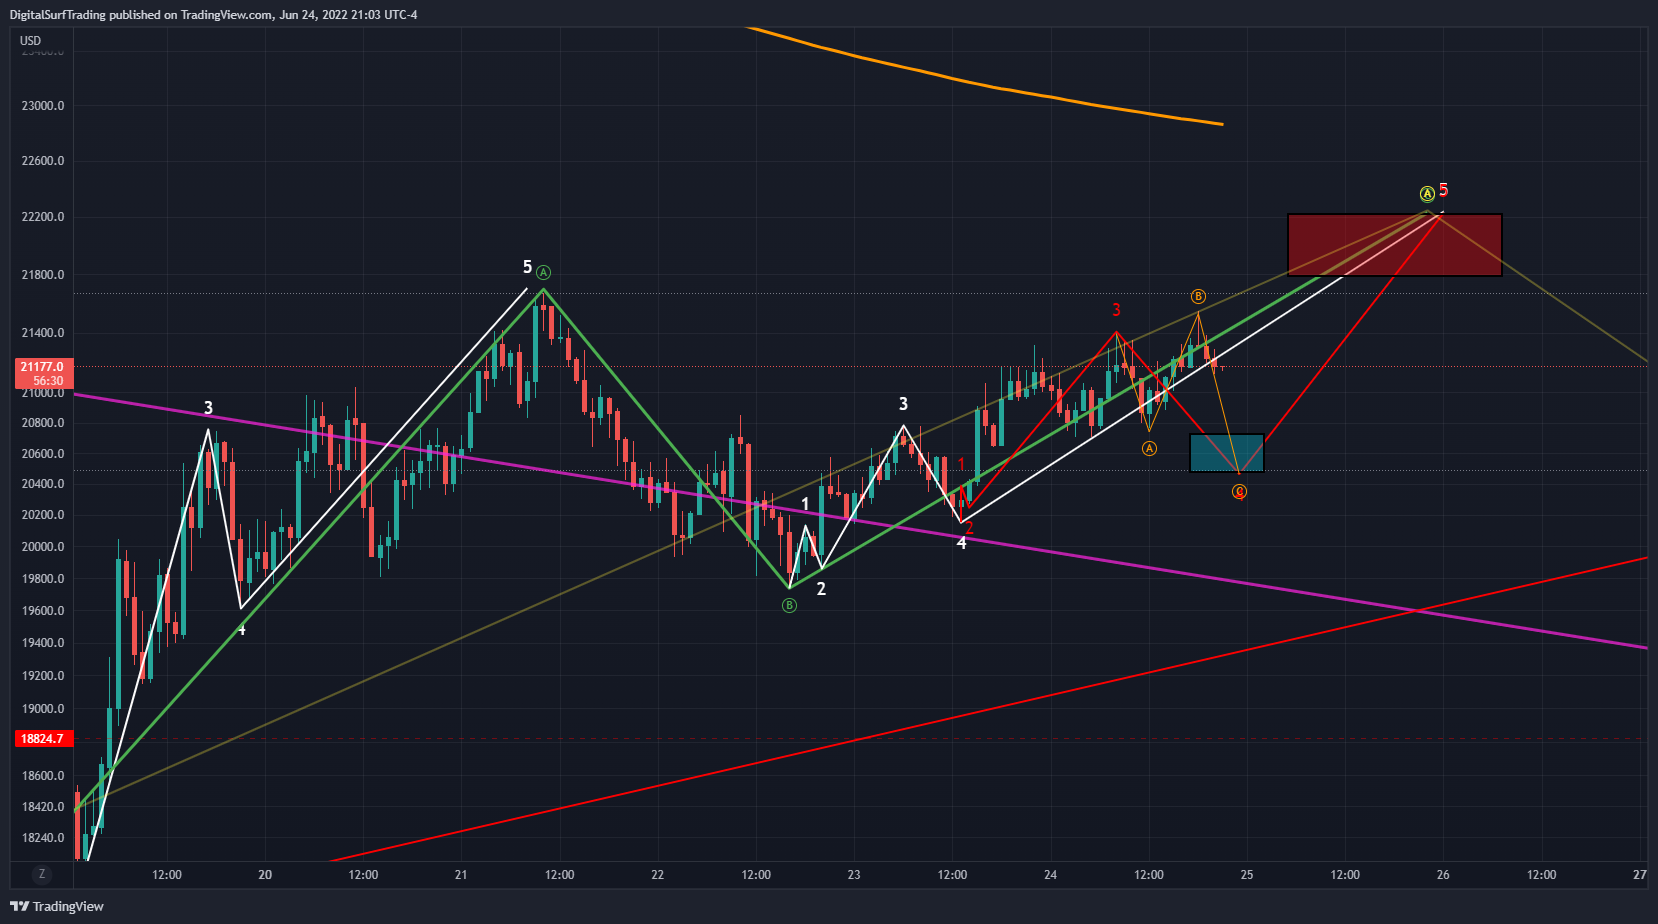Screen dimensions: 1658x924
Task: Click the 18420.0 price axis label
Action: click(44, 807)
